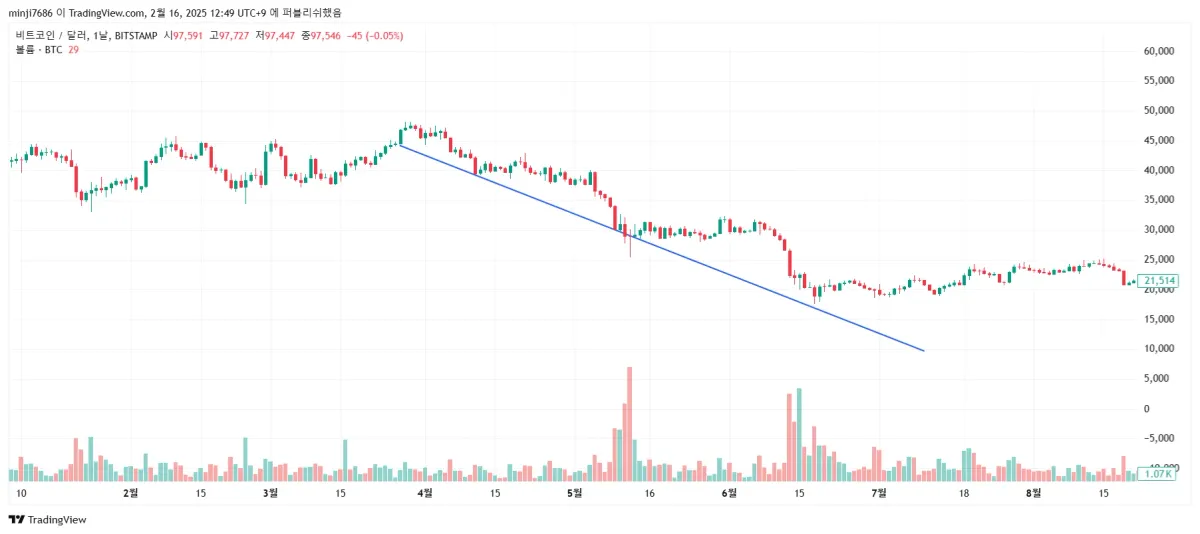Click the 4월 label on the time axis
The image size is (1200, 534).
[x=425, y=493]
